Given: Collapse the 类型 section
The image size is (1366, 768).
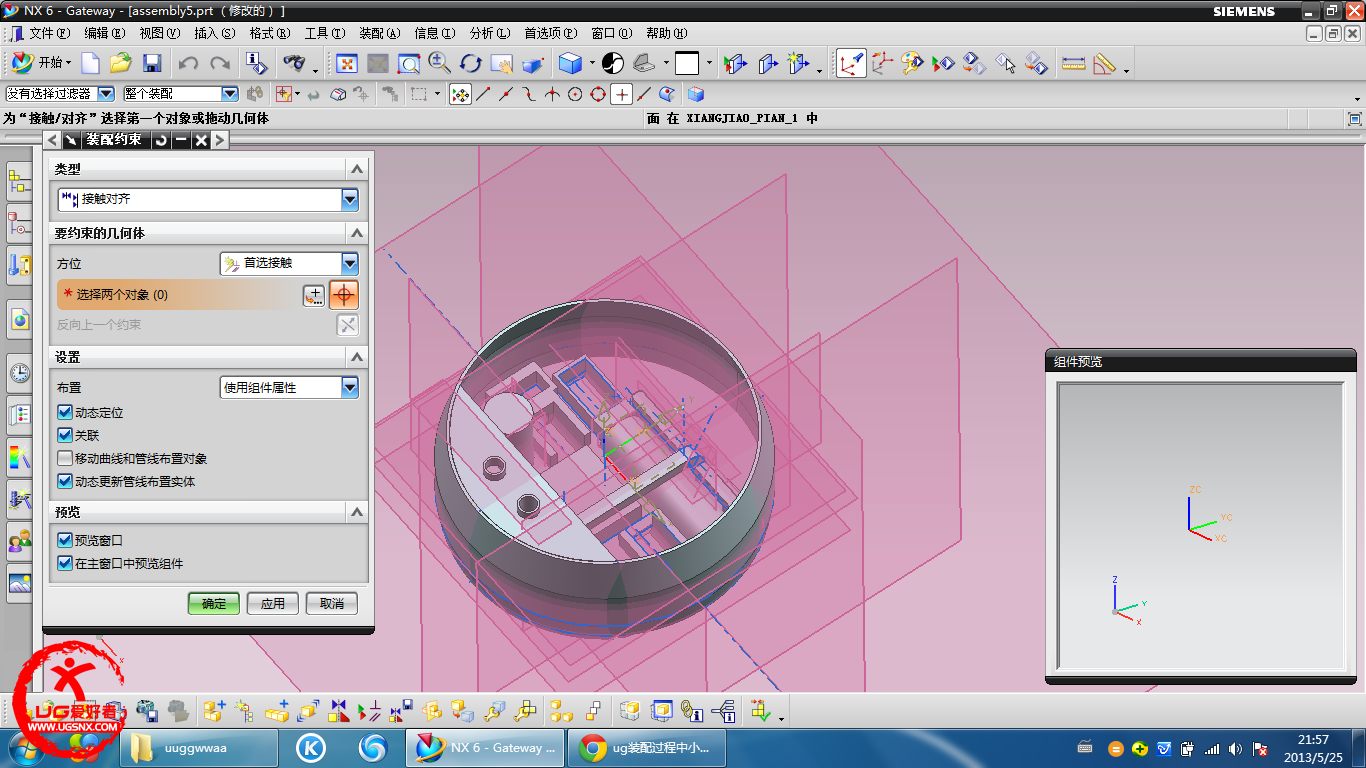Looking at the screenshot, I should (356, 169).
